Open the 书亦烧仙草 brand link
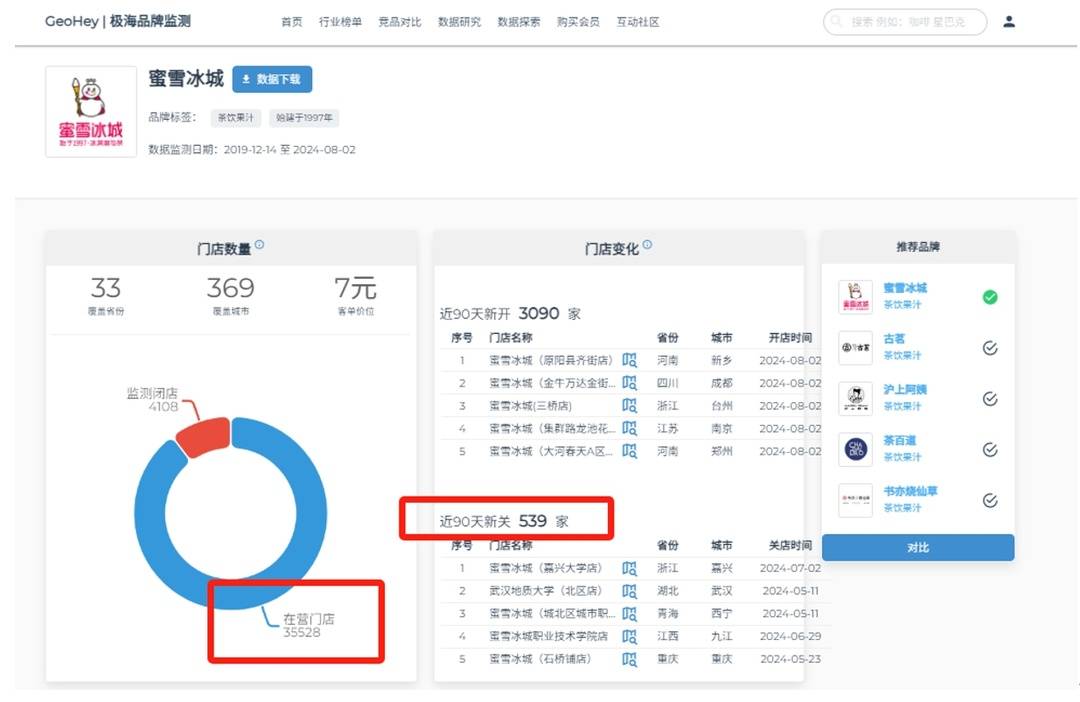Viewport: 1080px width, 702px height. click(911, 491)
